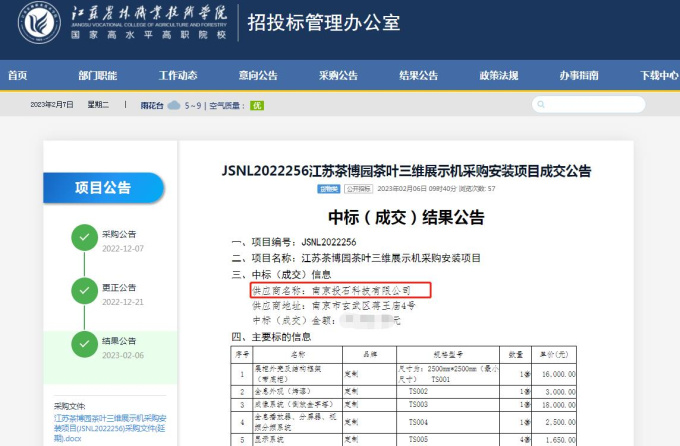Click the blue 货物类 tag under title

pyautogui.click(x=329, y=188)
